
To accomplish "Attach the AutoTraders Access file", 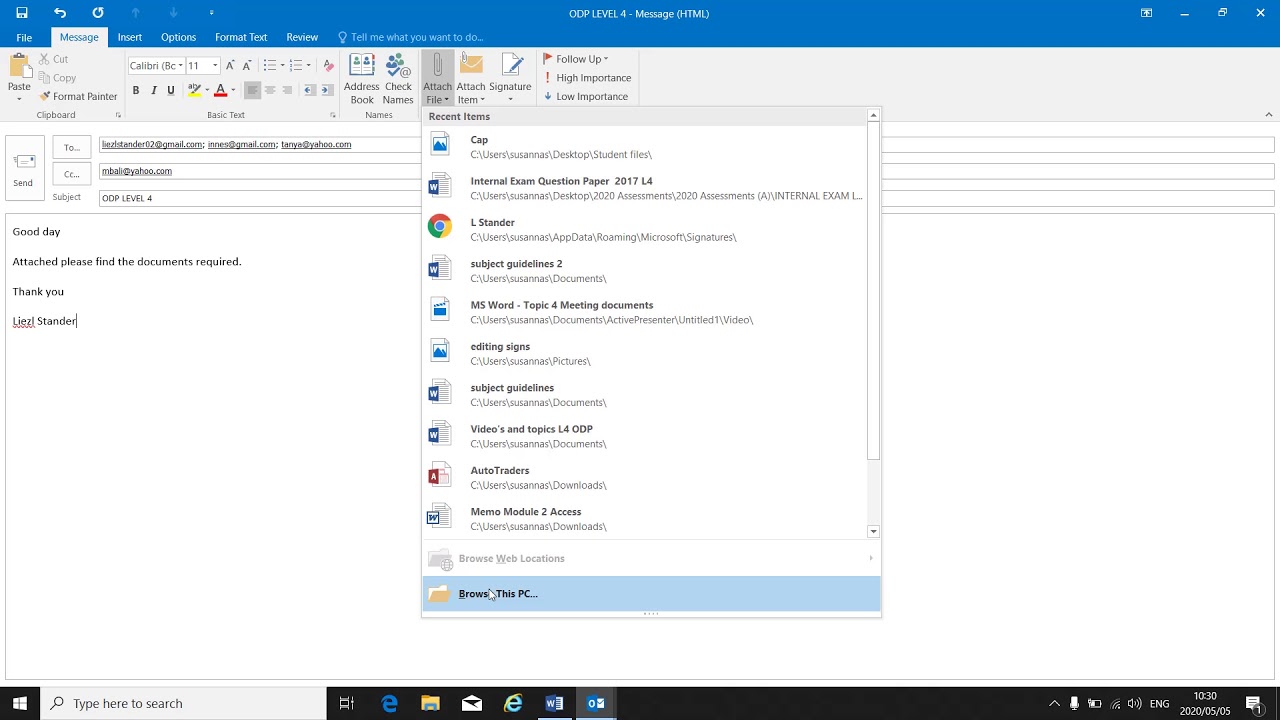I will 646,477.
